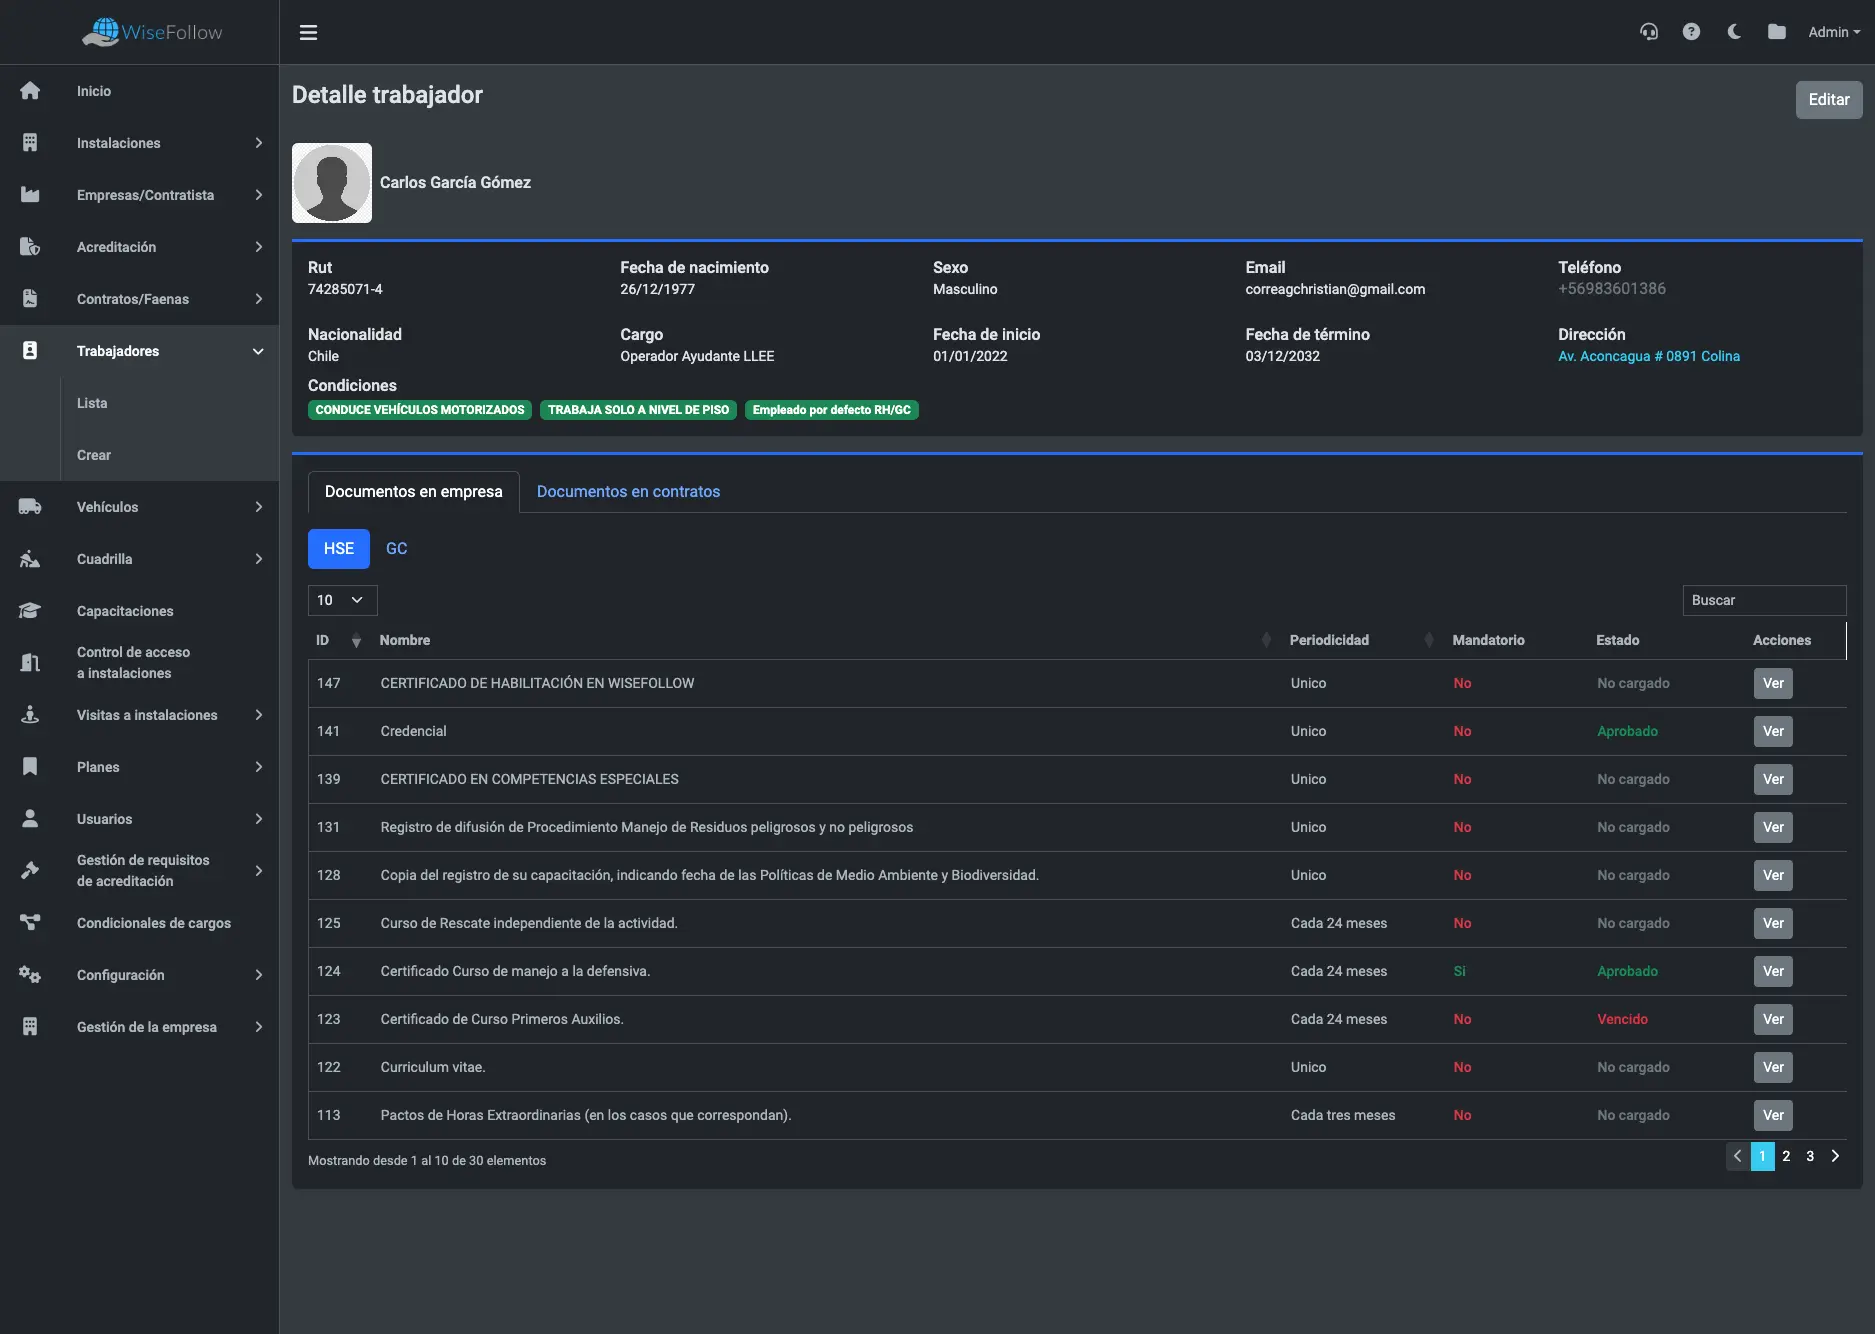This screenshot has height=1334, width=1875.
Task: Expand the Empresas/Contratista submenu chevron
Action: pos(259,195)
